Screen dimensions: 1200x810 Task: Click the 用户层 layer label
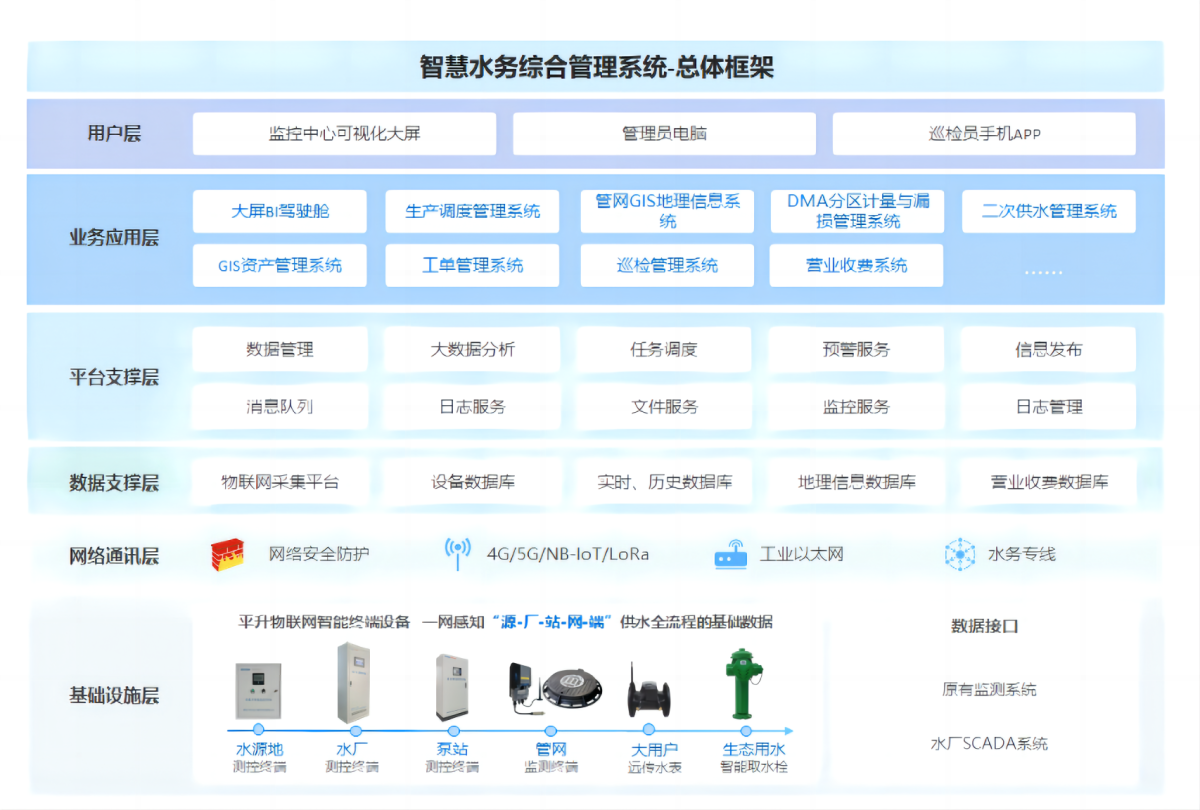point(114,133)
